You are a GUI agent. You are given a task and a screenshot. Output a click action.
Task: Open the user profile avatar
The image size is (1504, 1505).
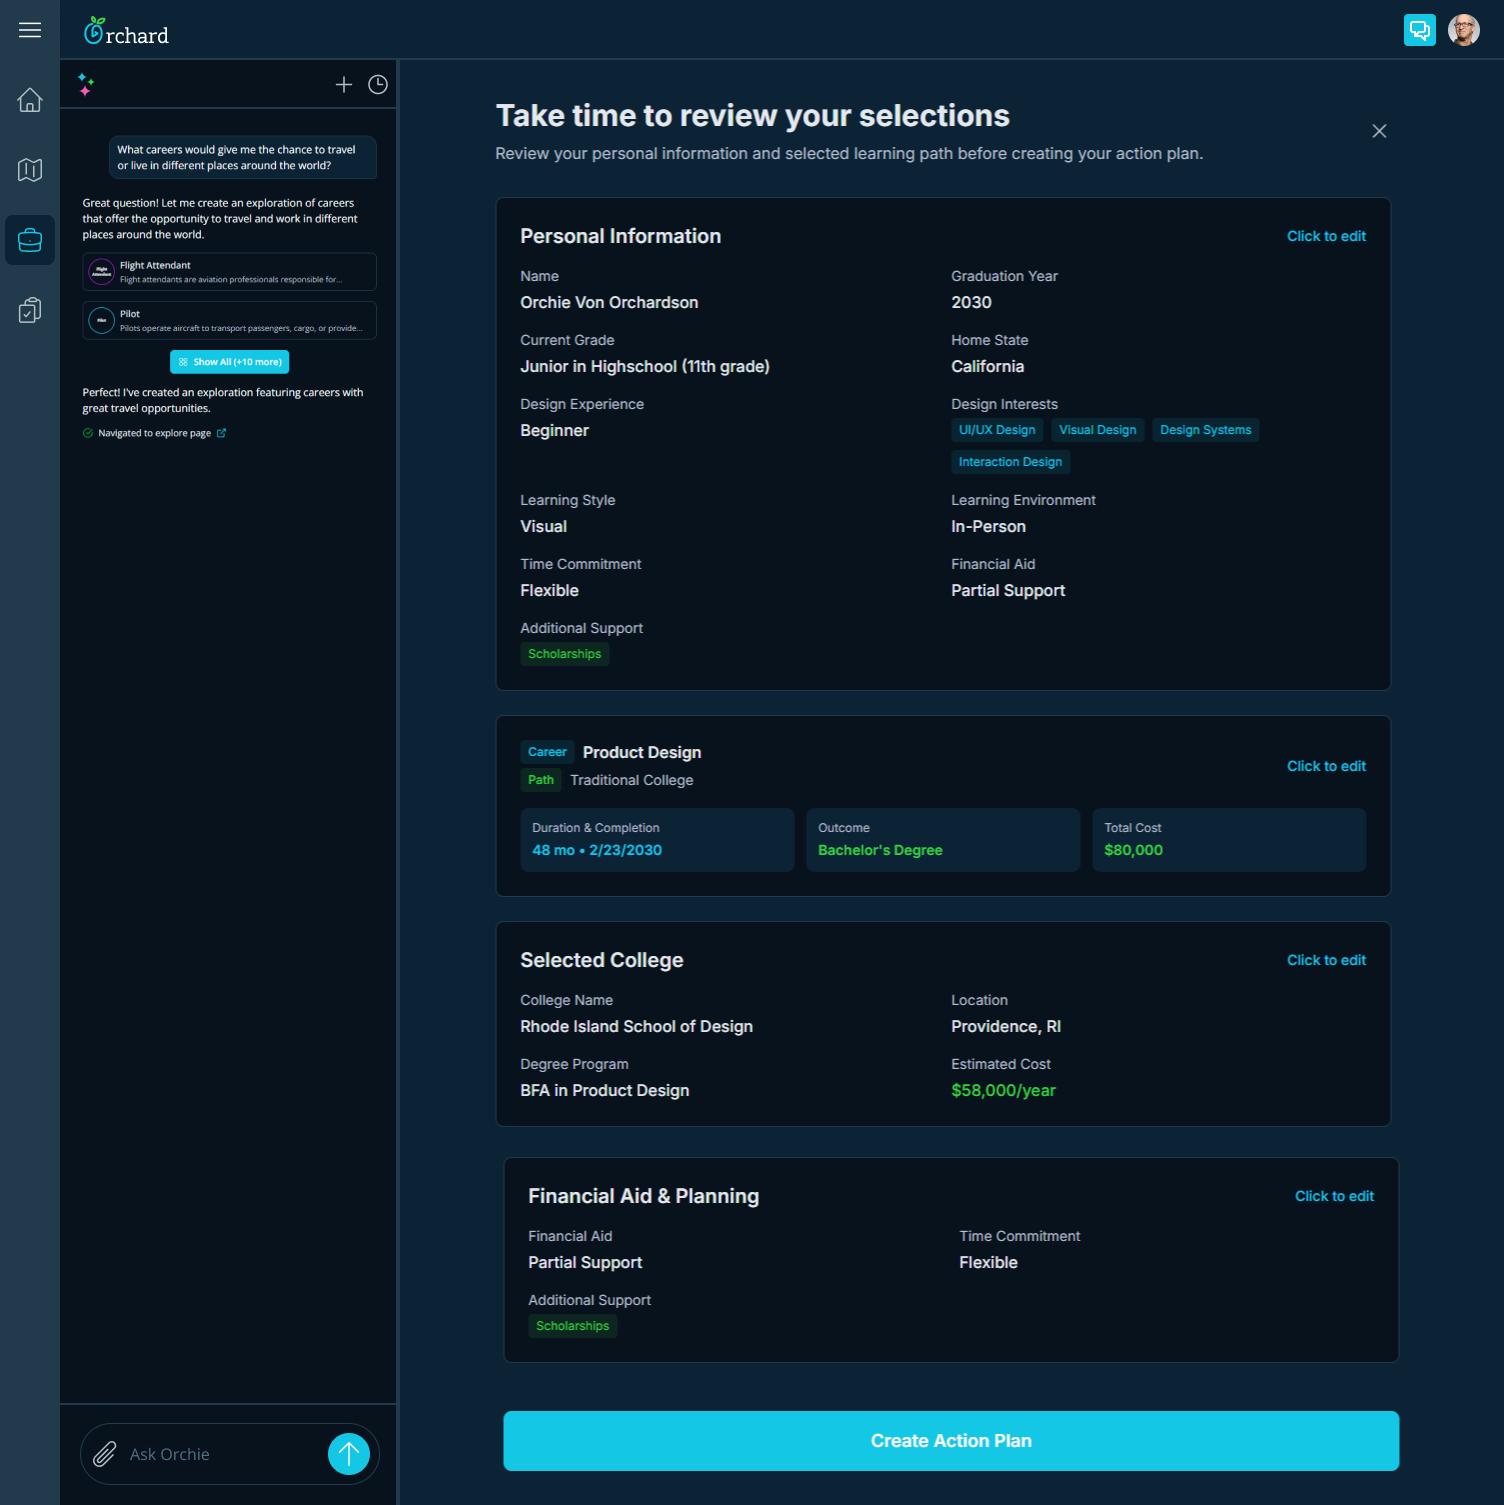(x=1463, y=30)
